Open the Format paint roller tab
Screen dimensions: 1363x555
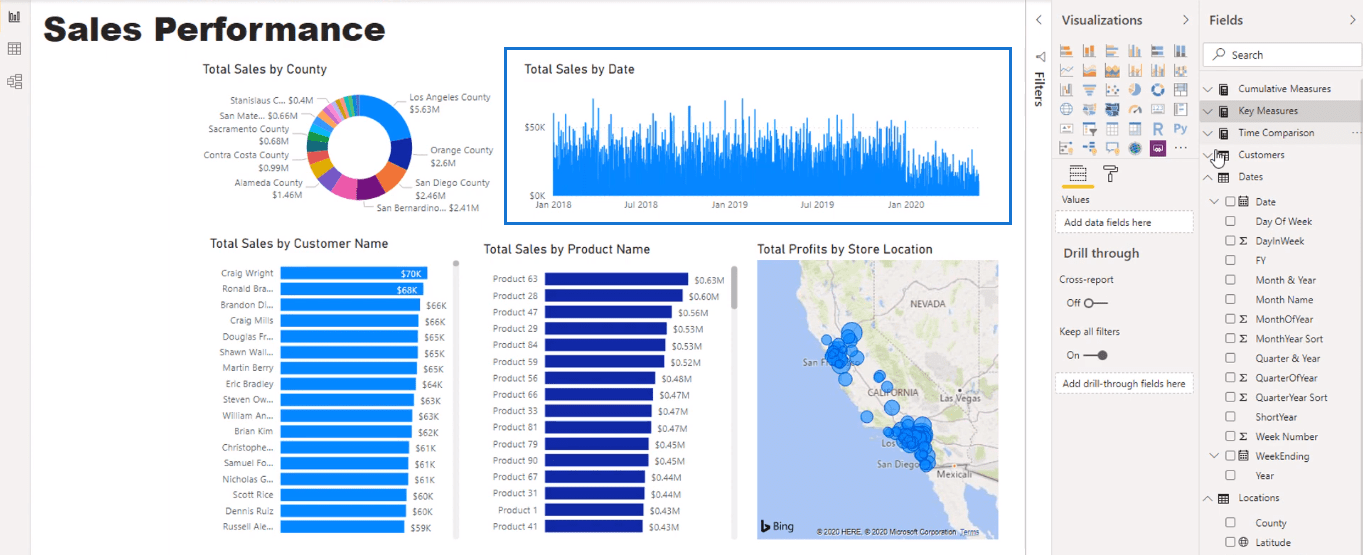tap(1110, 174)
